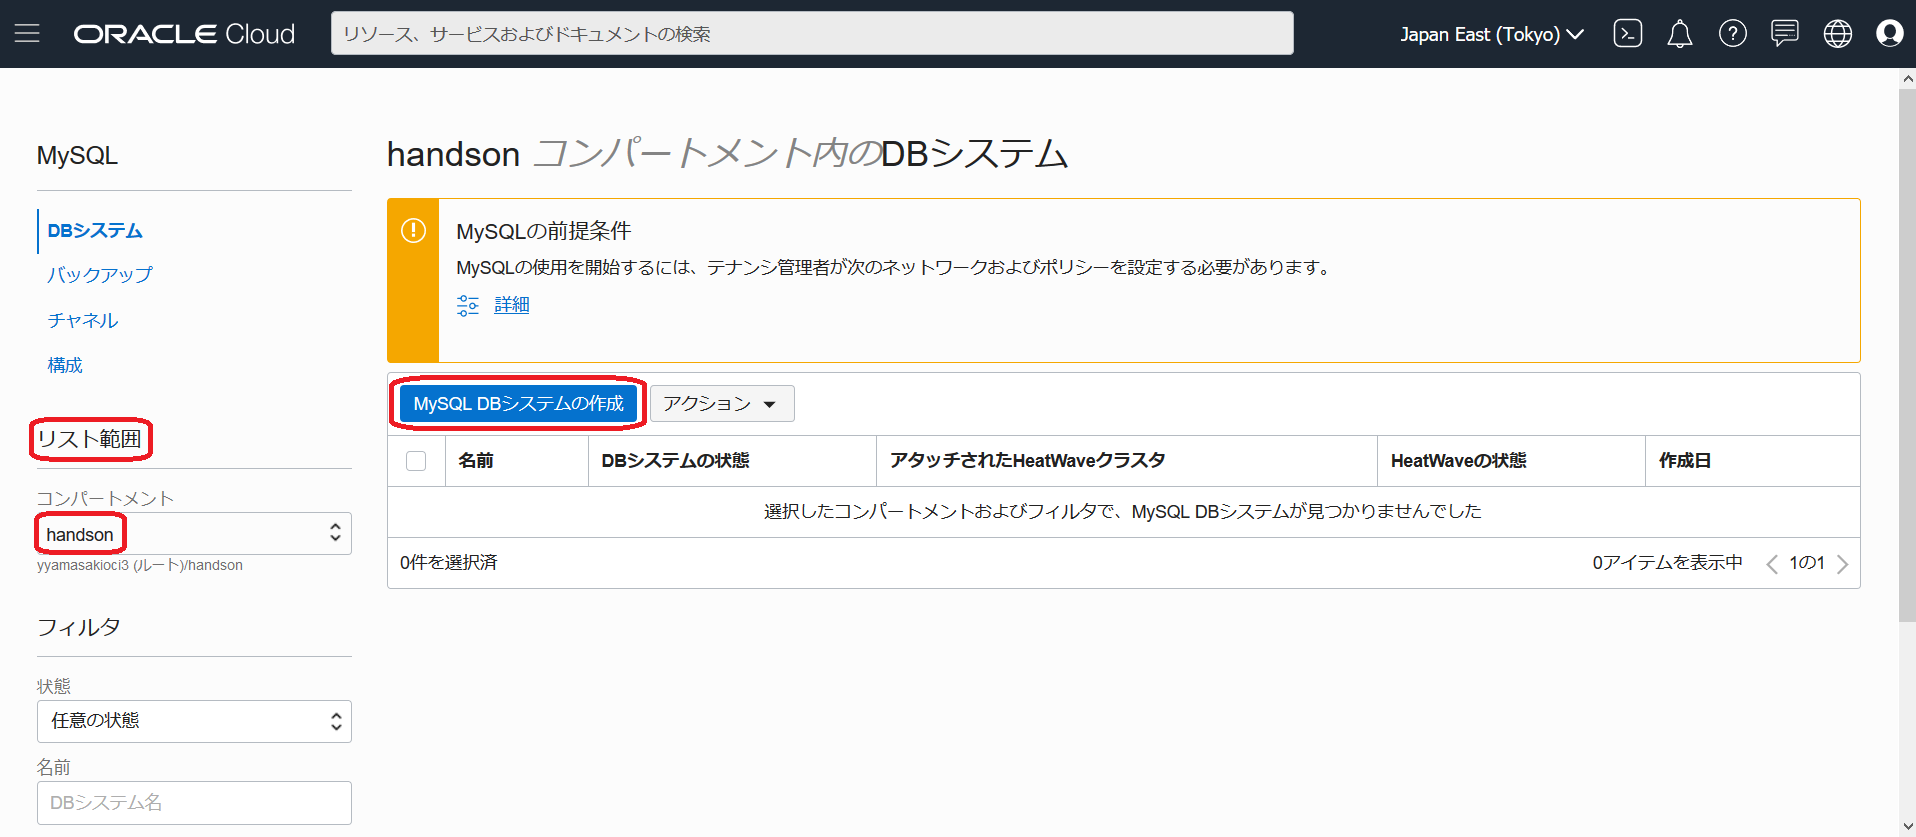This screenshot has width=1916, height=837.
Task: Select バックアップ in the MySQL sidebar
Action: (x=100, y=275)
